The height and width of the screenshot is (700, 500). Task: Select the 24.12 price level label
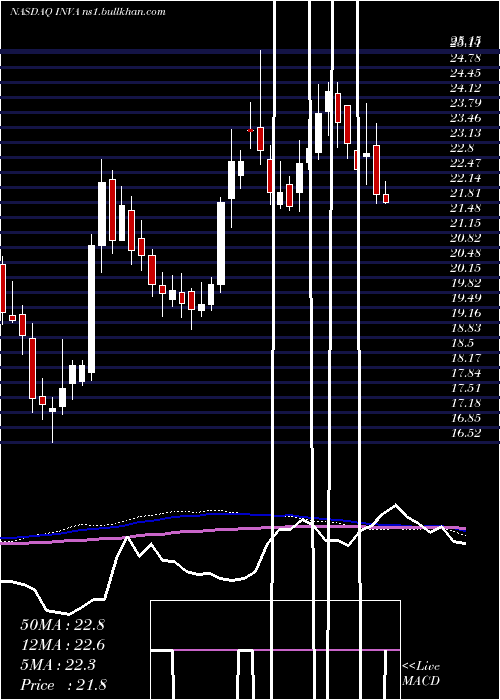tap(466, 88)
